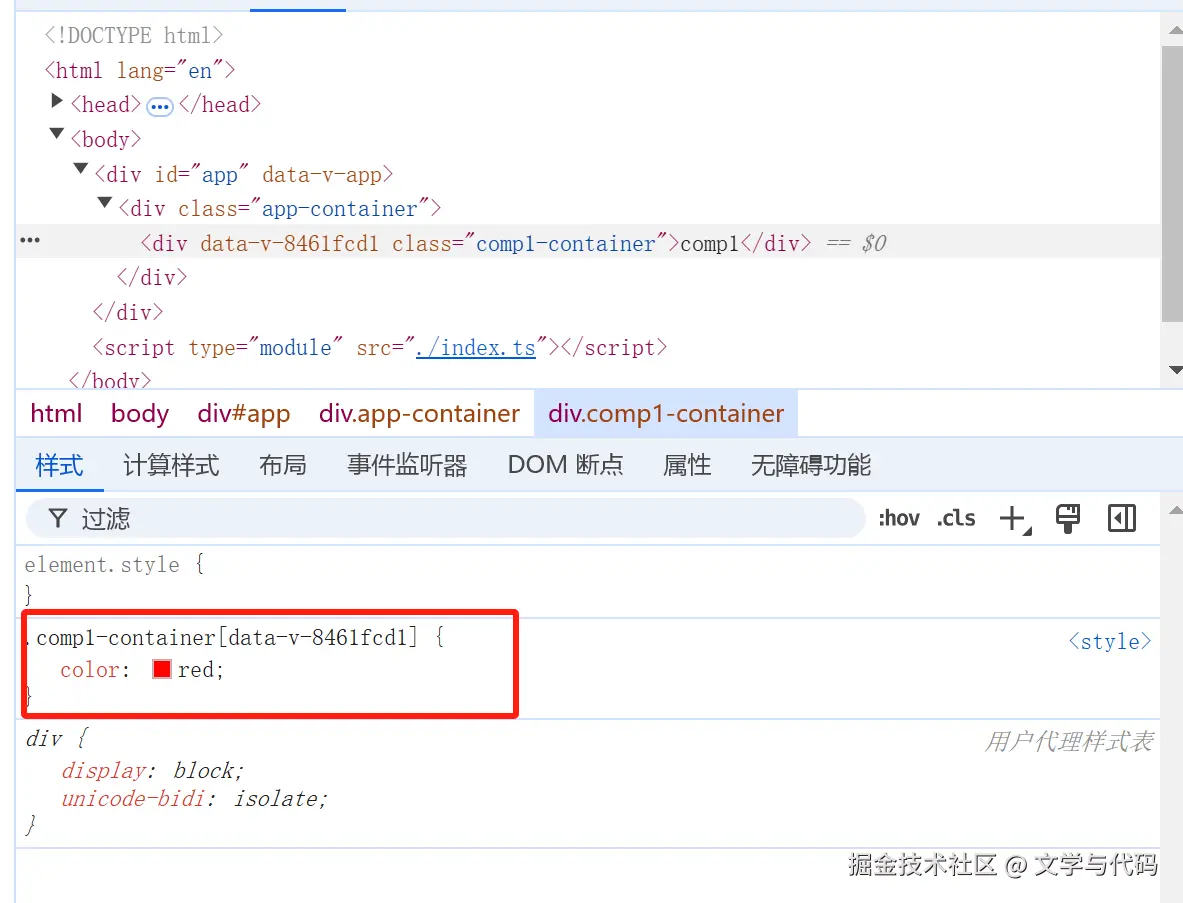The image size is (1183, 903).
Task: Click the 用户代理样式表 label
Action: pyautogui.click(x=1069, y=742)
